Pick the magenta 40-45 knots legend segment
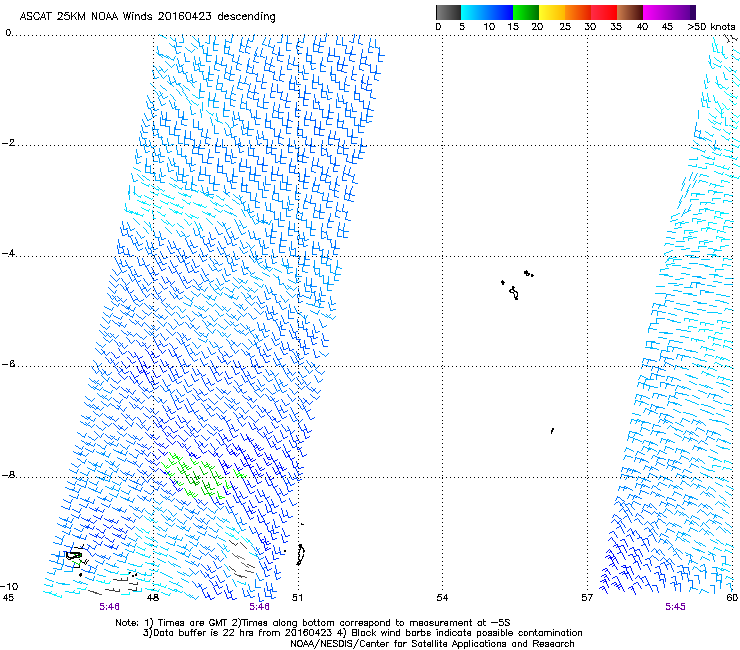740x650 pixels. coord(656,13)
